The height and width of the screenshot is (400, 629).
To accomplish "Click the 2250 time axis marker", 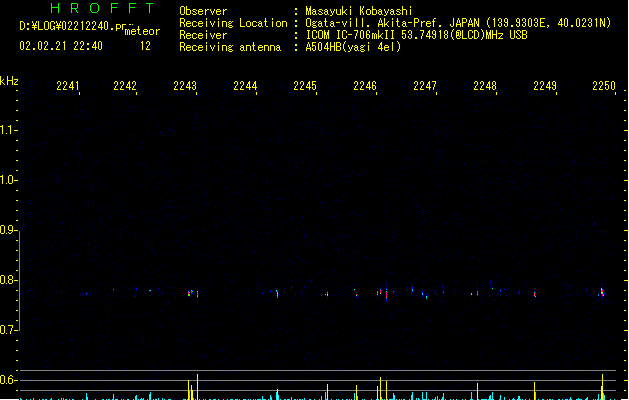I will pos(604,85).
